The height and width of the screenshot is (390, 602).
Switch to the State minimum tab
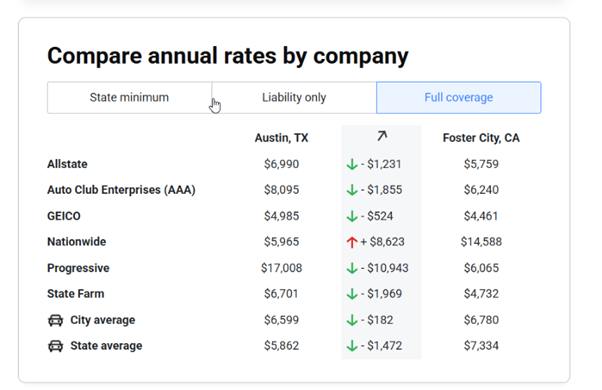click(x=129, y=98)
